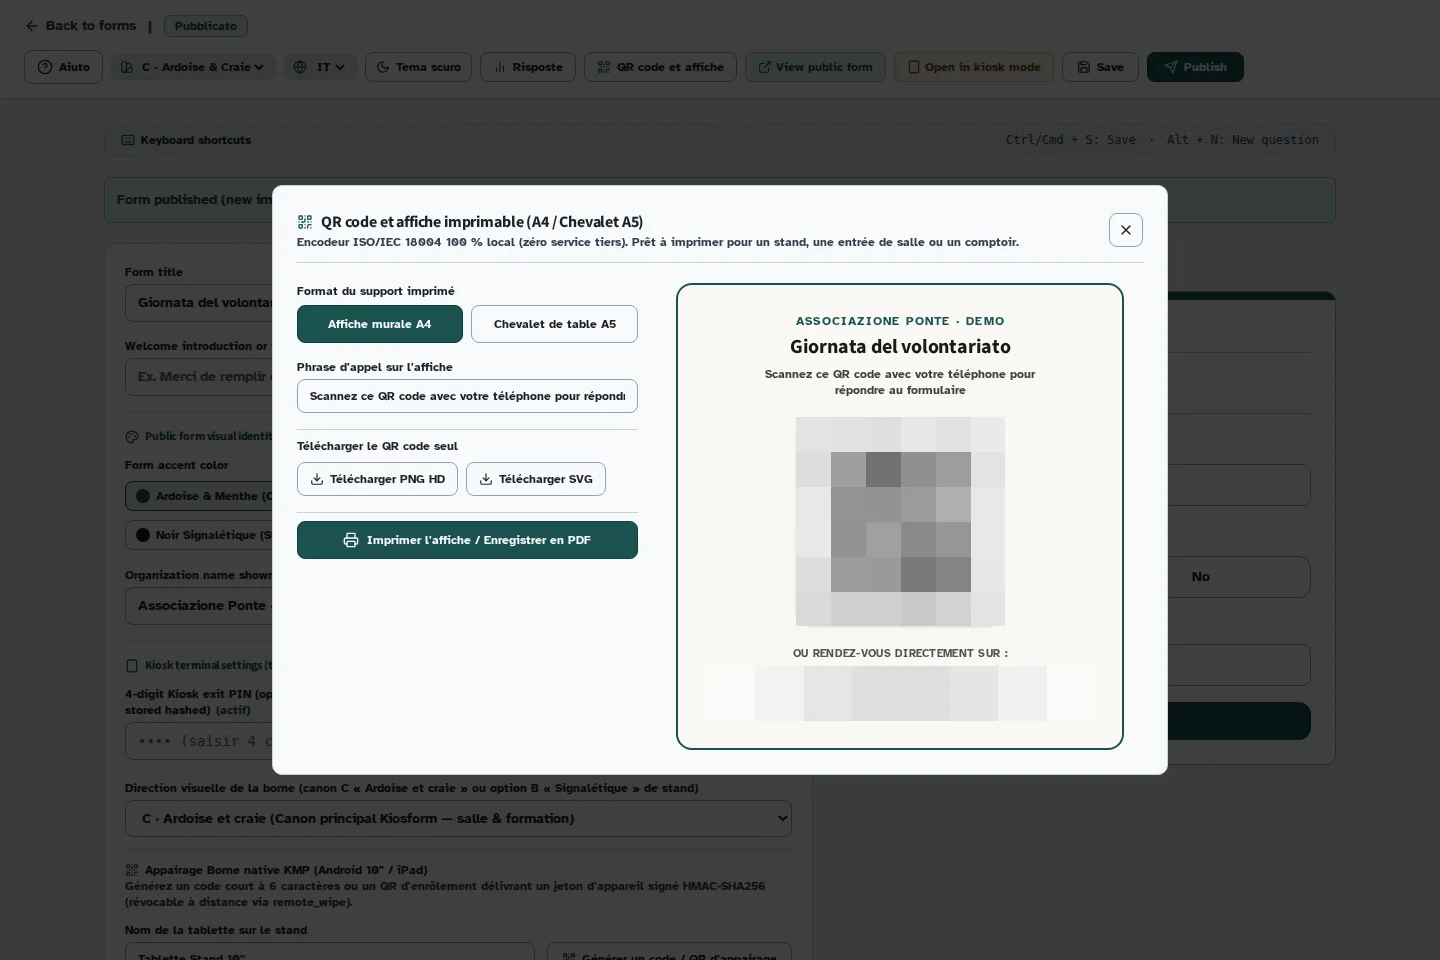Open QR code et affiche from toolbar
The height and width of the screenshot is (960, 1440).
(660, 67)
